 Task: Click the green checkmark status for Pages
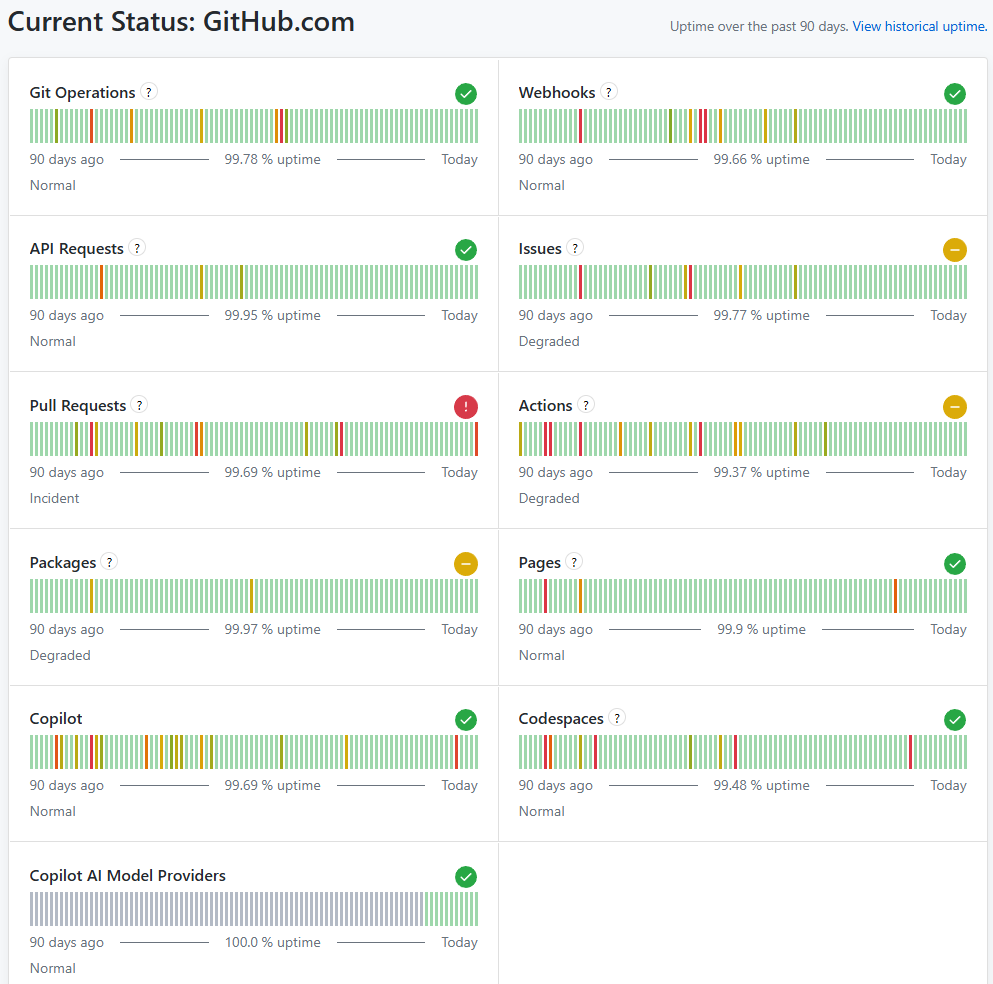[955, 564]
